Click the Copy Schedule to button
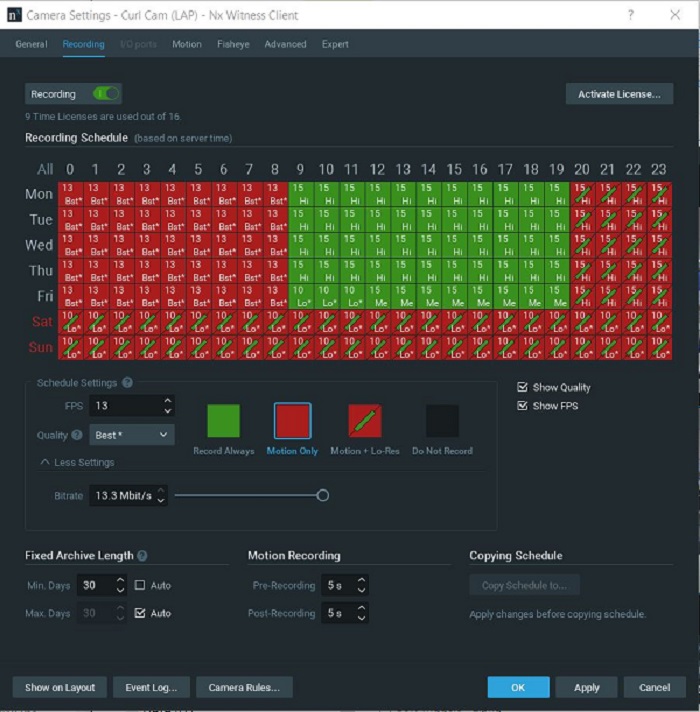 click(524, 585)
